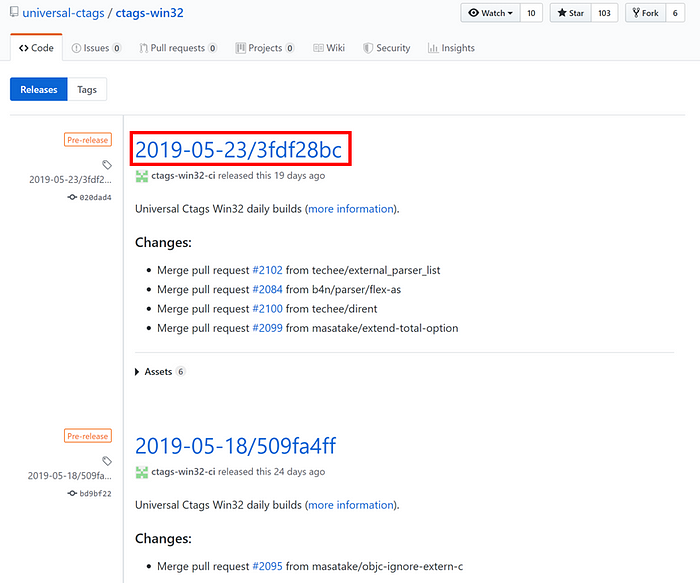
Task: Click the first 'Changes:' heading
Action: point(163,242)
